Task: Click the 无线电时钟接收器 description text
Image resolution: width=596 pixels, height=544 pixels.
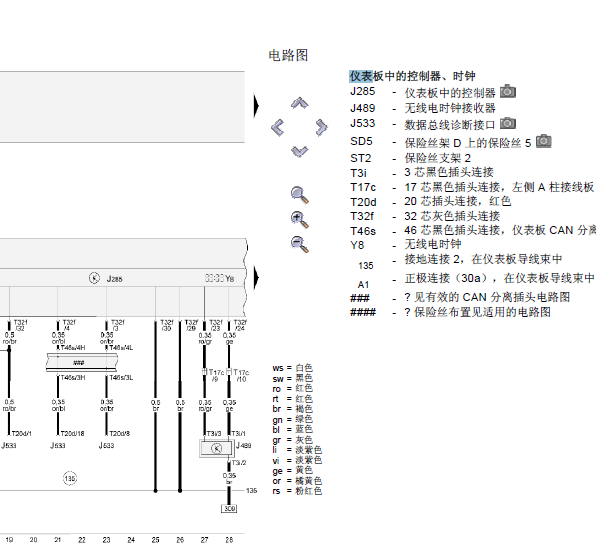Action: (450, 108)
